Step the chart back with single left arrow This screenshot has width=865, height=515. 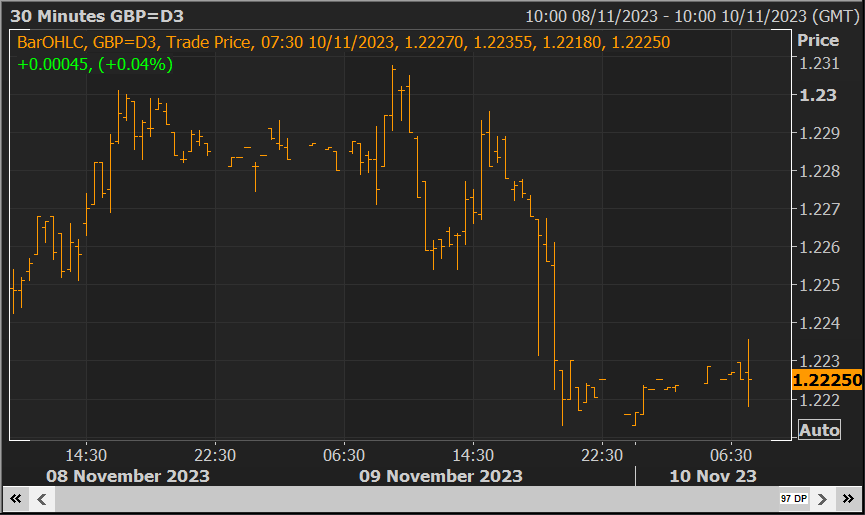point(41,499)
